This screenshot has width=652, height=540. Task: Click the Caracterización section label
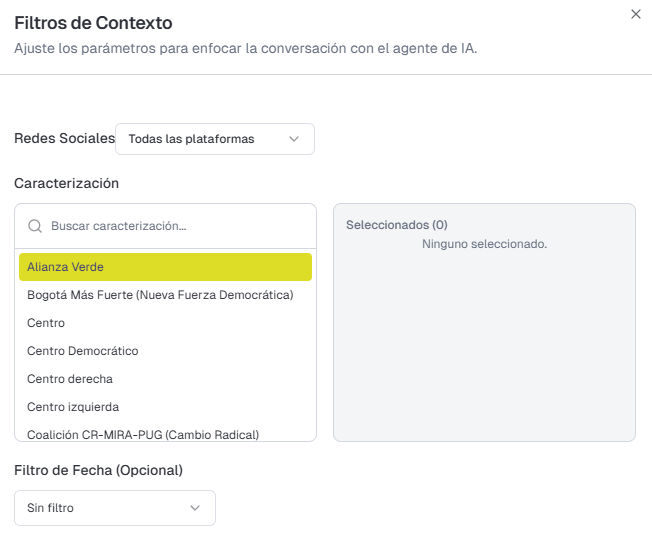tap(66, 183)
